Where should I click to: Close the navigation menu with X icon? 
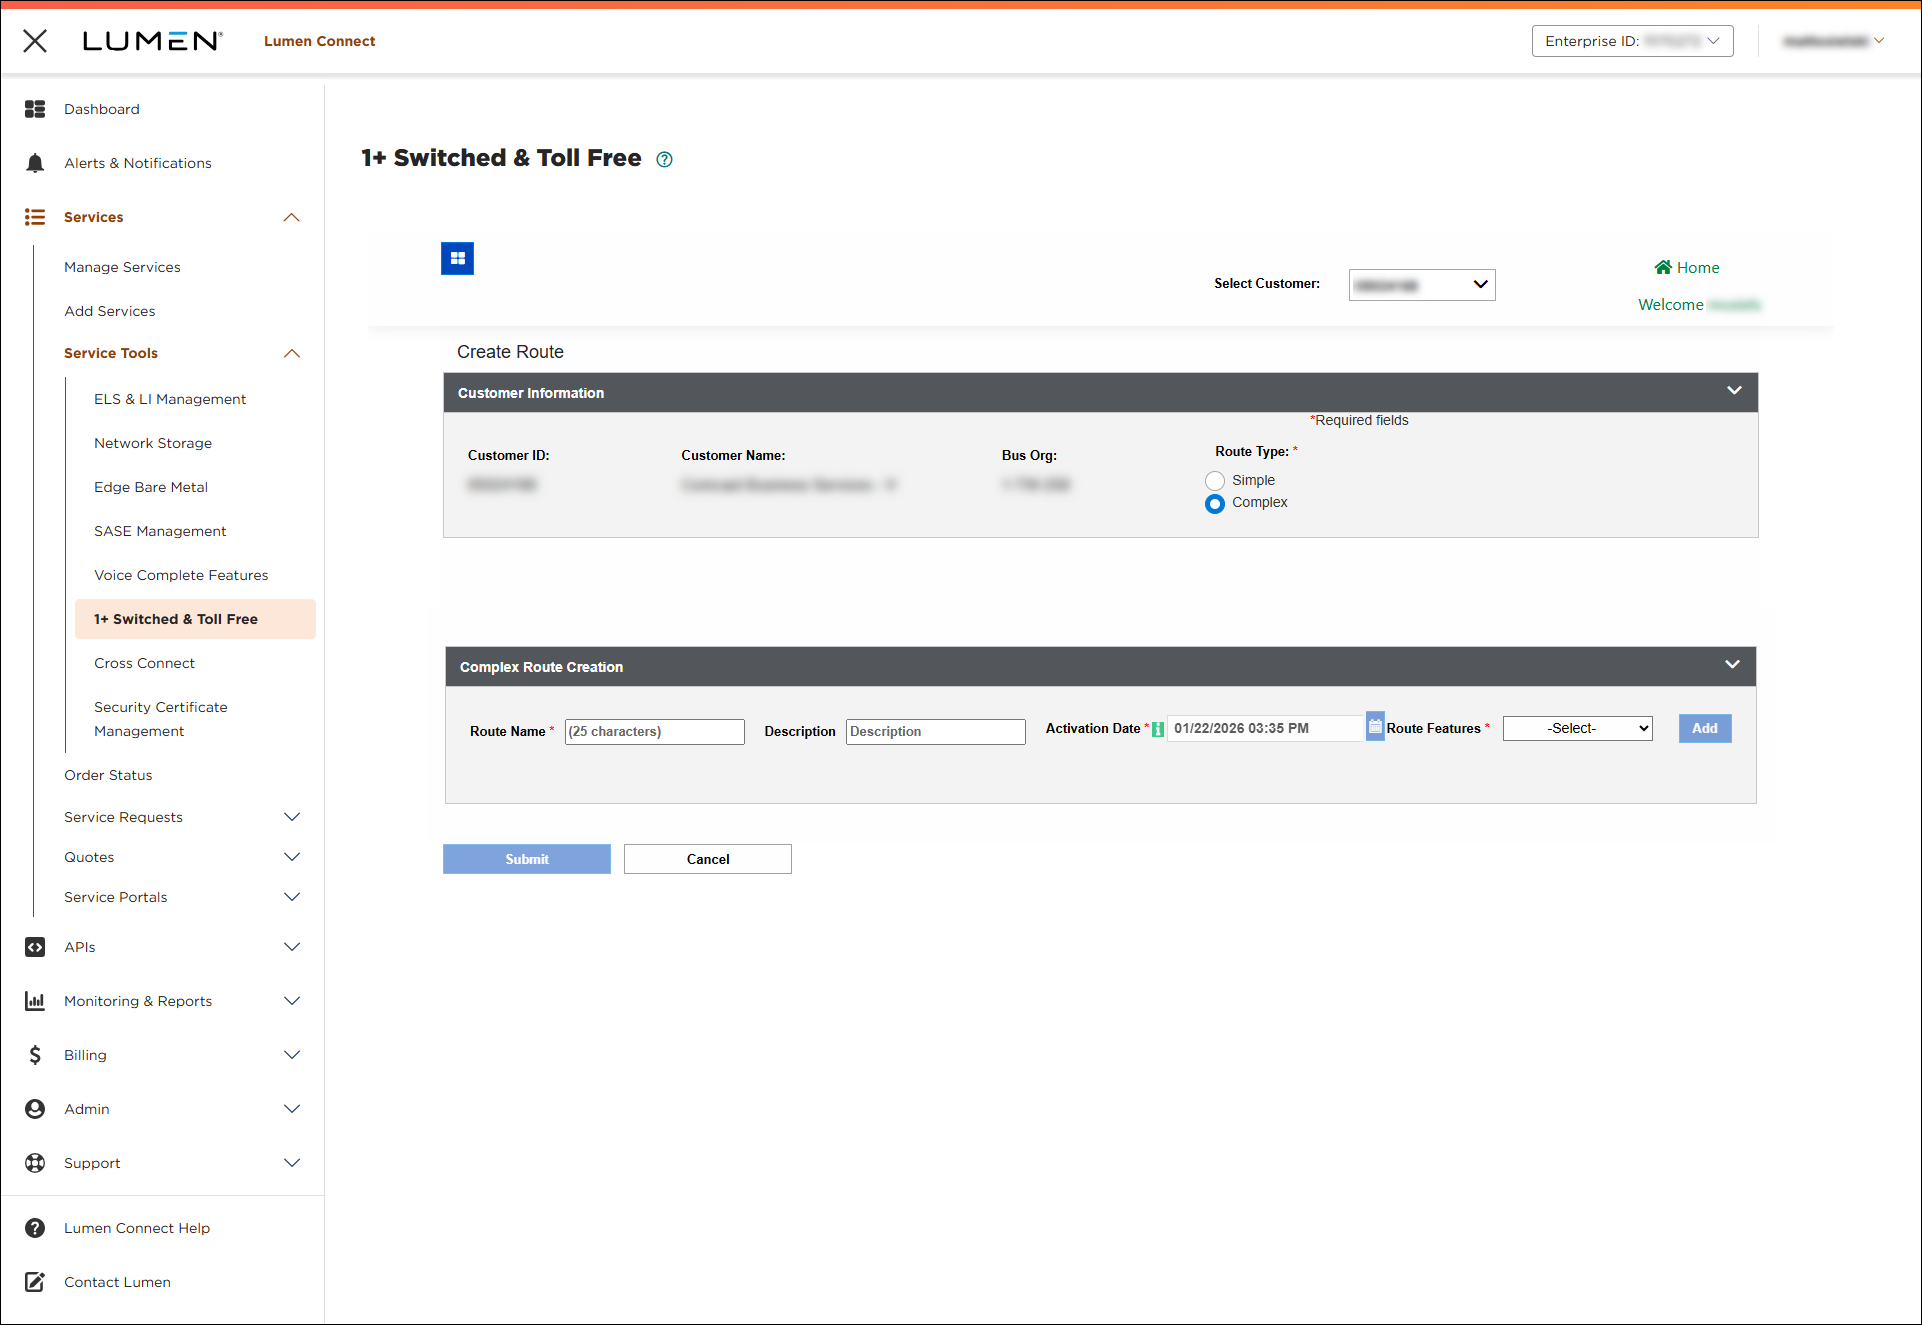[35, 41]
